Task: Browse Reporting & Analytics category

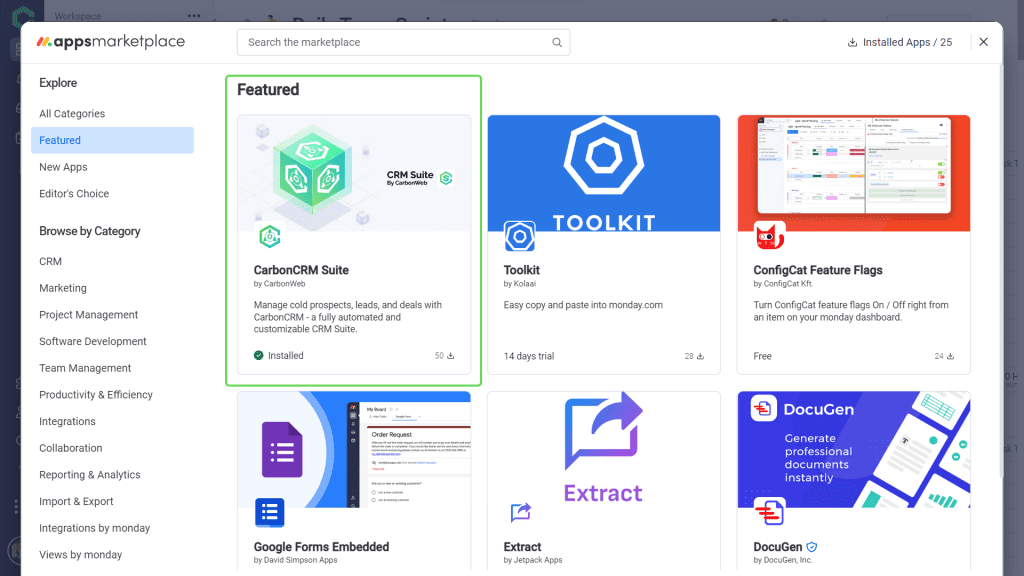Action: (89, 475)
